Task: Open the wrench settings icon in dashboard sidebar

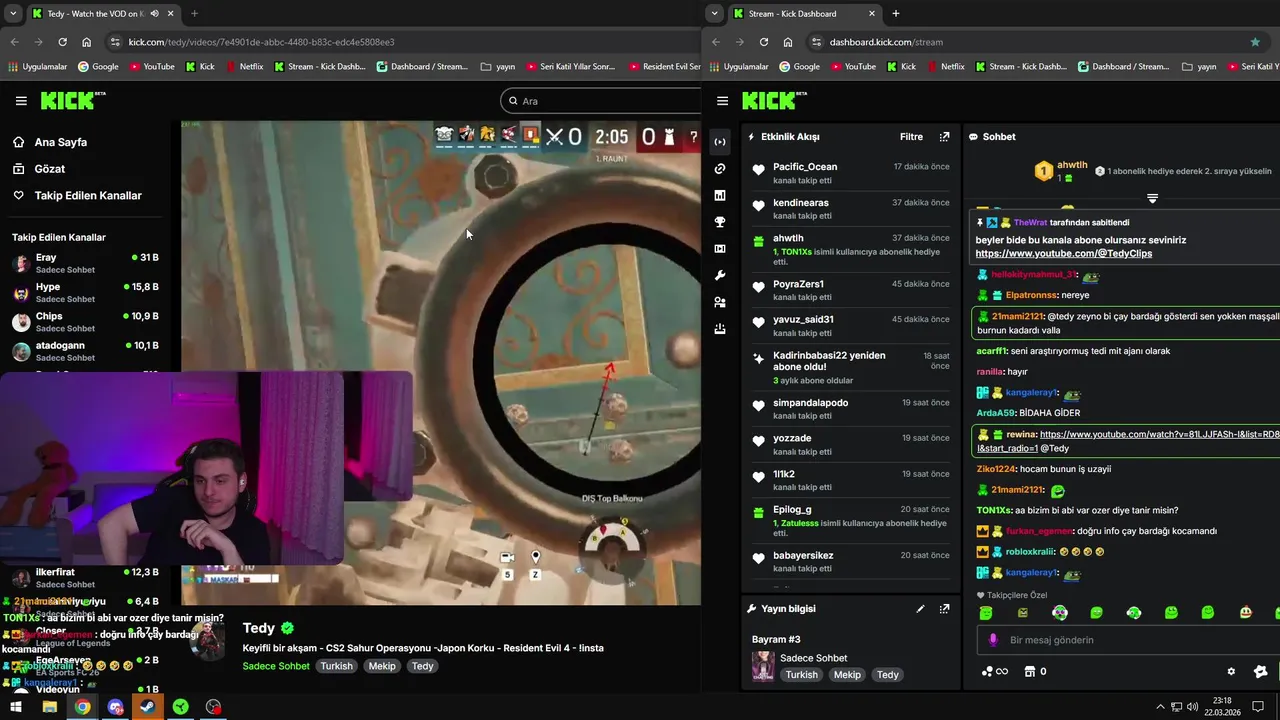Action: click(x=720, y=276)
